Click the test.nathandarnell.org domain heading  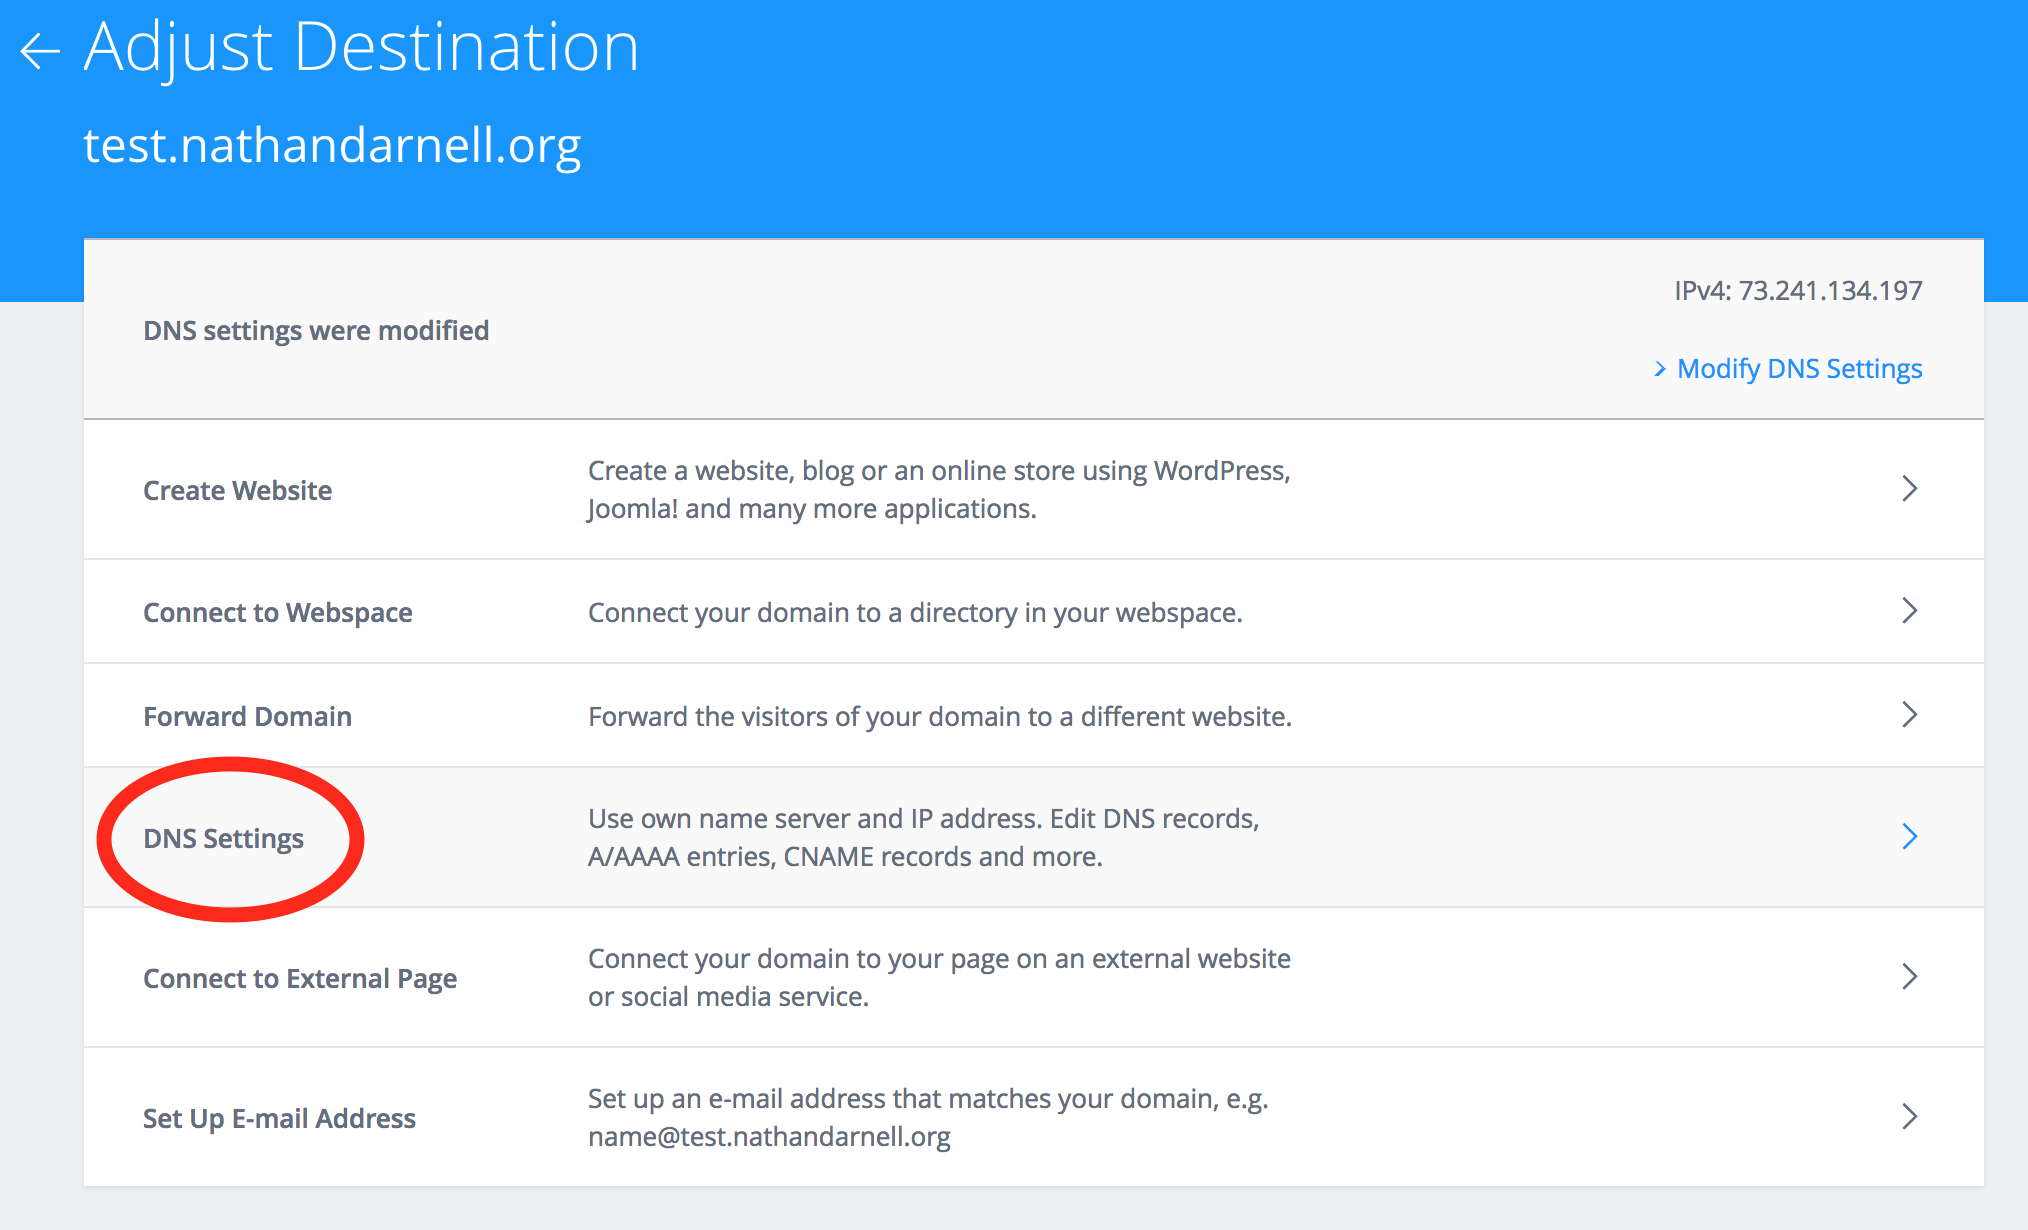(332, 146)
